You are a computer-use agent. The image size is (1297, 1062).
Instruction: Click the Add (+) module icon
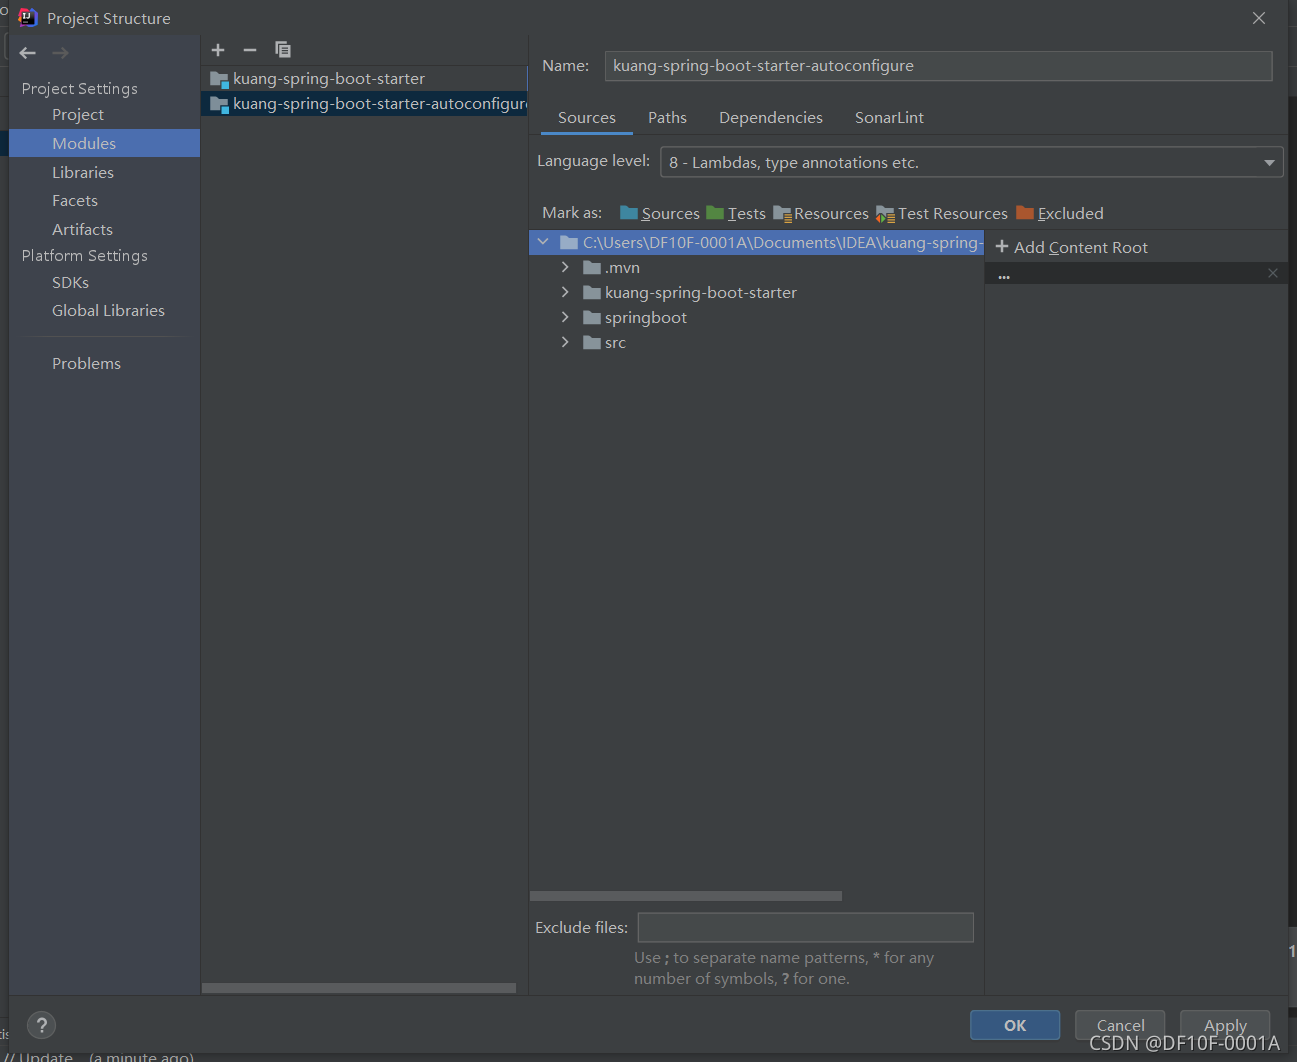[218, 49]
